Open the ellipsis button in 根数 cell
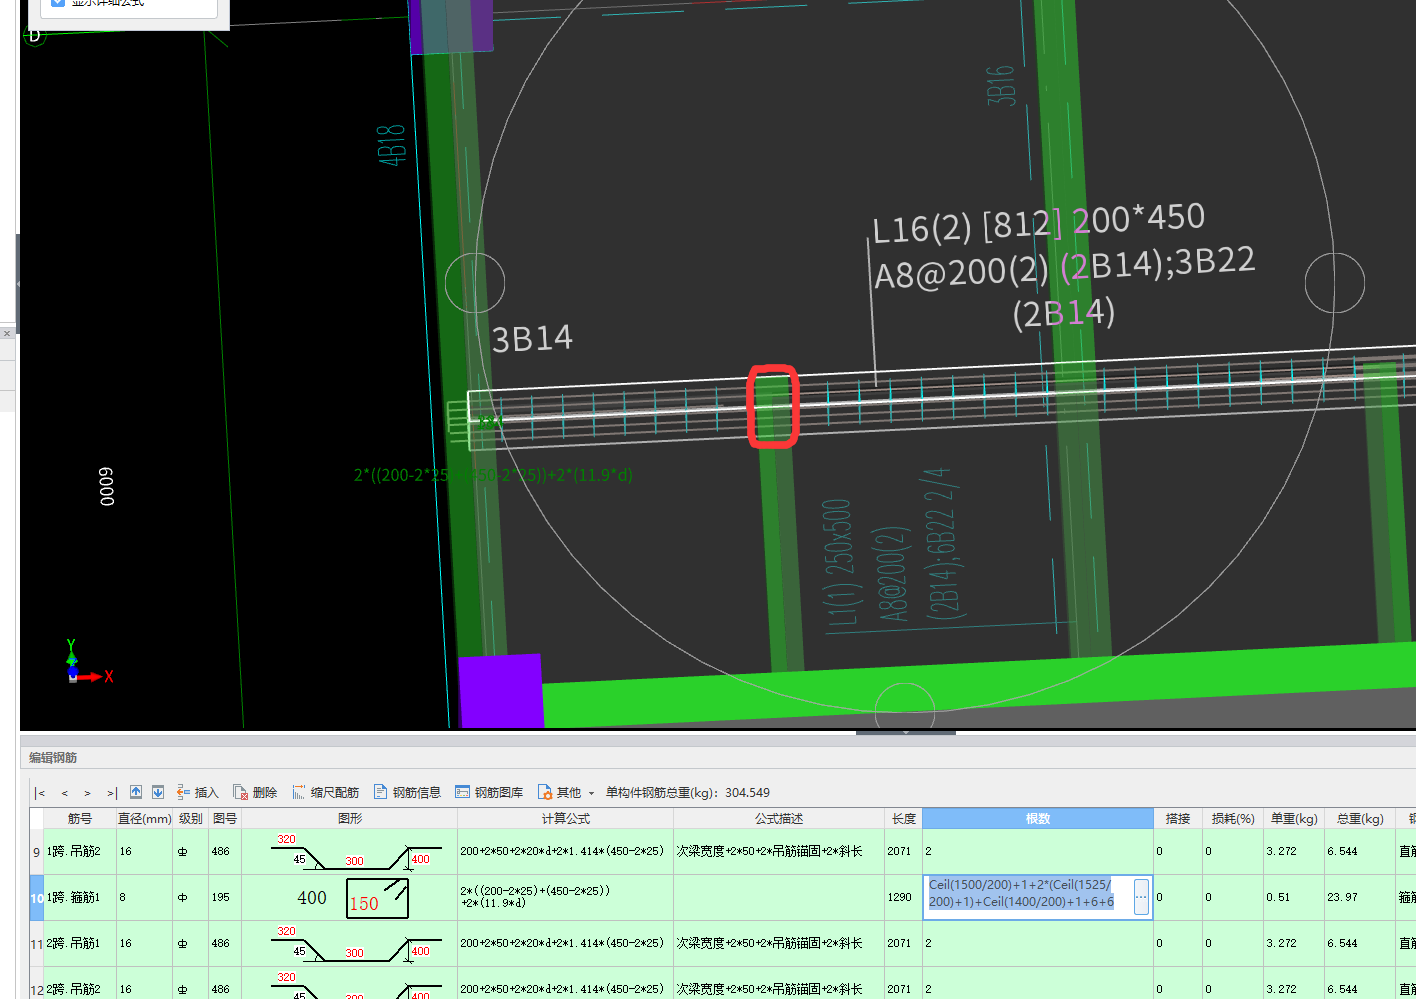 pyautogui.click(x=1141, y=897)
